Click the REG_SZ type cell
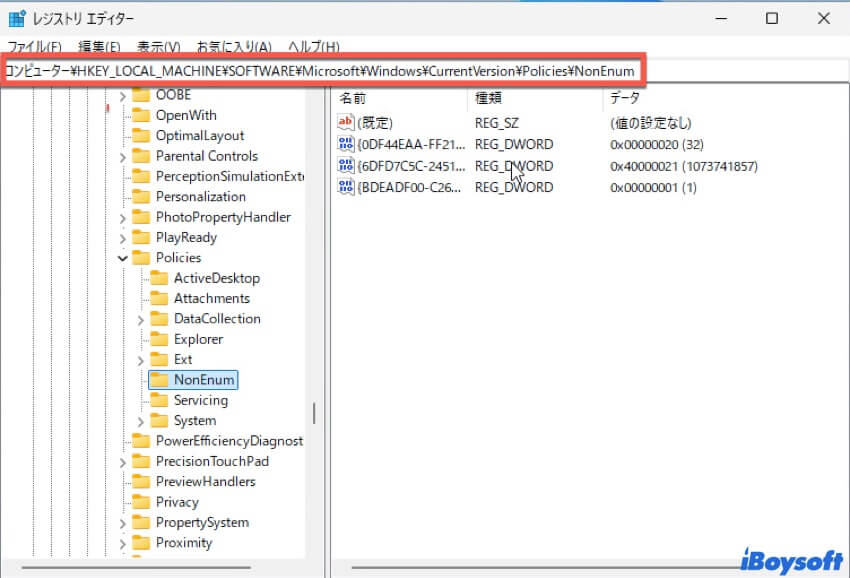The image size is (850, 578). 497,123
